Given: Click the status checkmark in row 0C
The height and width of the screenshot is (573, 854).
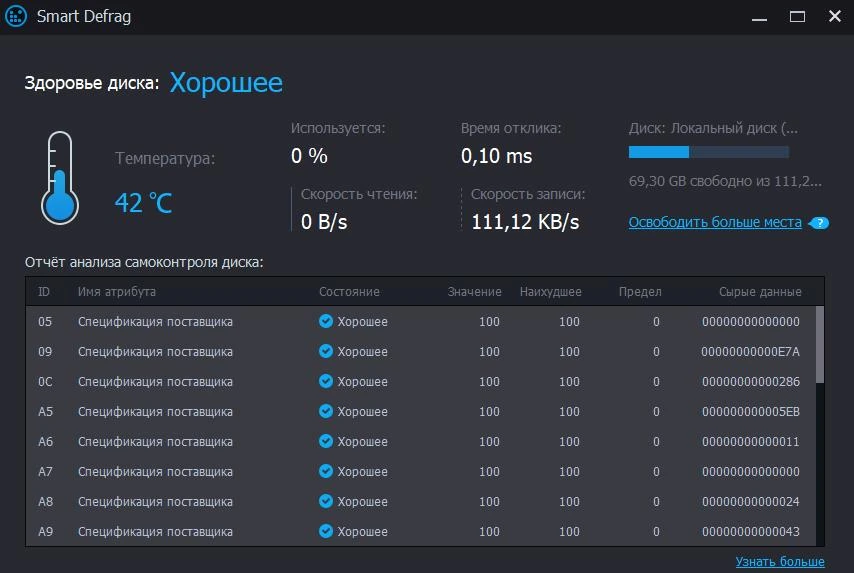Looking at the screenshot, I should click(x=326, y=381).
